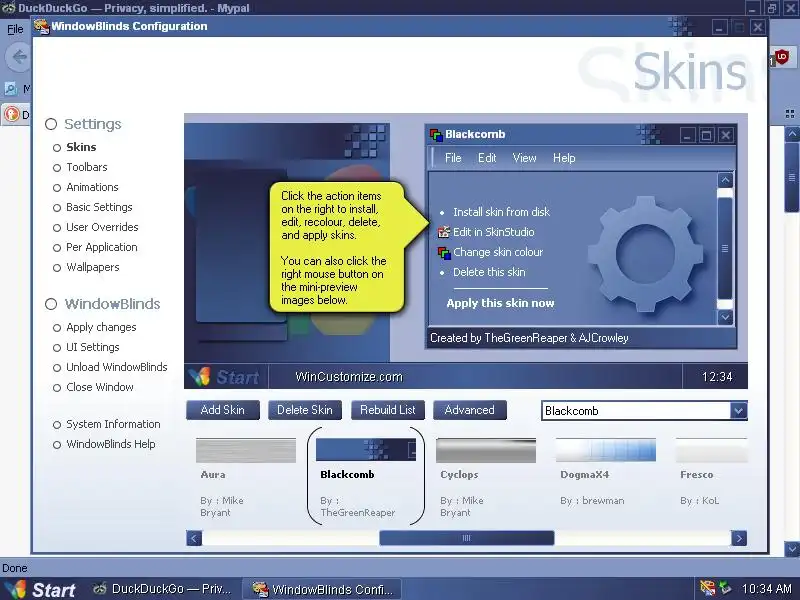
Task: Click the preview panel vertical scrollbar thumb
Action: (x=725, y=248)
